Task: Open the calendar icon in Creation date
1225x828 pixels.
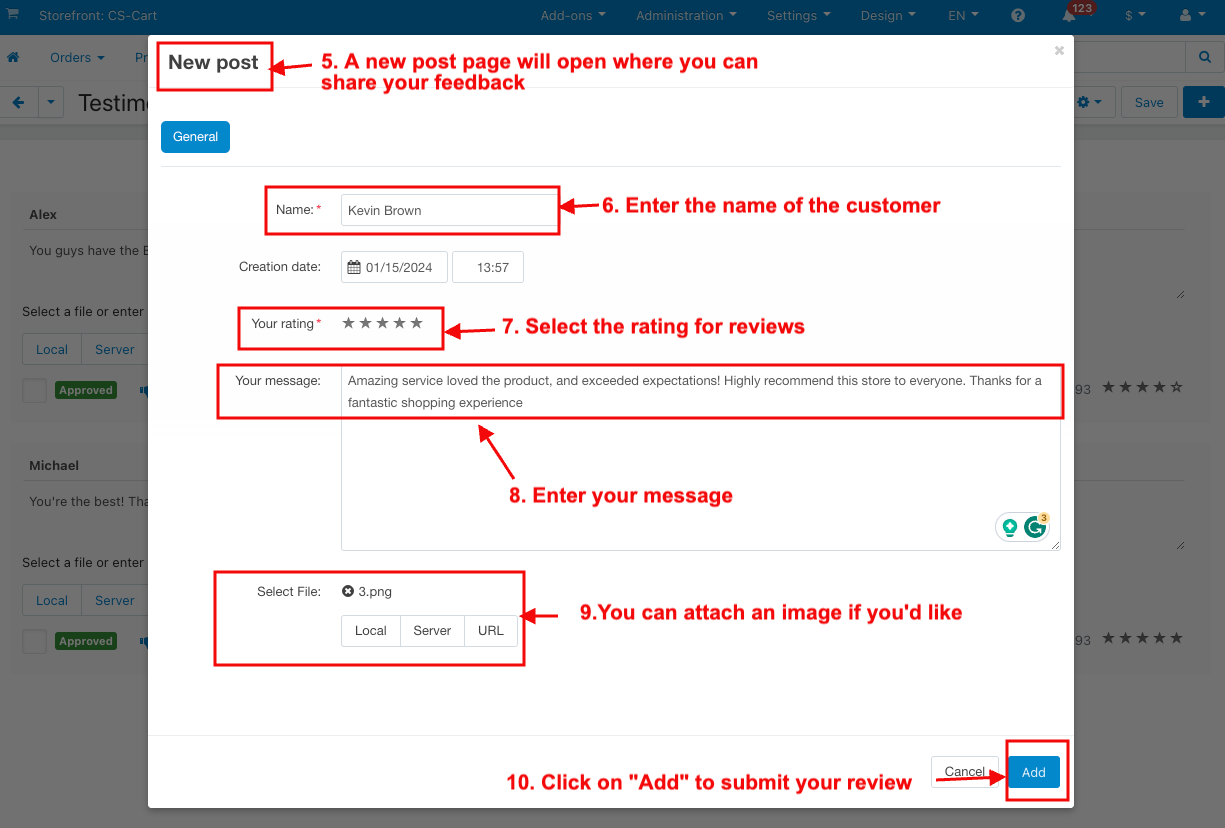Action: [354, 267]
